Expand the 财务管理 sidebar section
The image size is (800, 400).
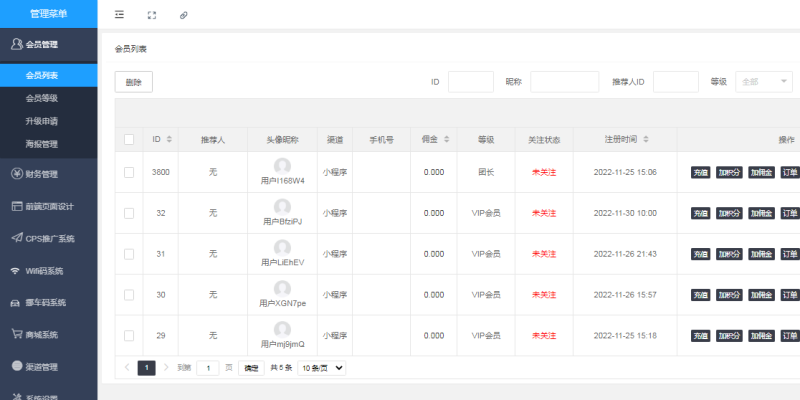[x=48, y=174]
